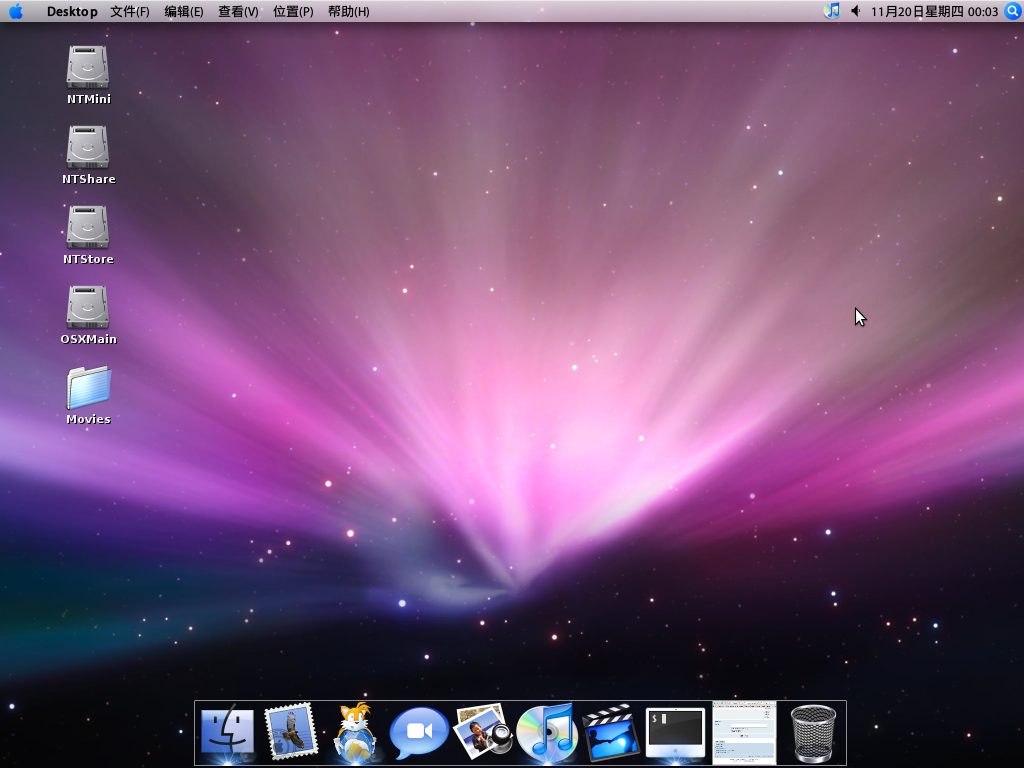Open the Spotlight search magnifier
This screenshot has height=768, width=1024.
[1013, 11]
